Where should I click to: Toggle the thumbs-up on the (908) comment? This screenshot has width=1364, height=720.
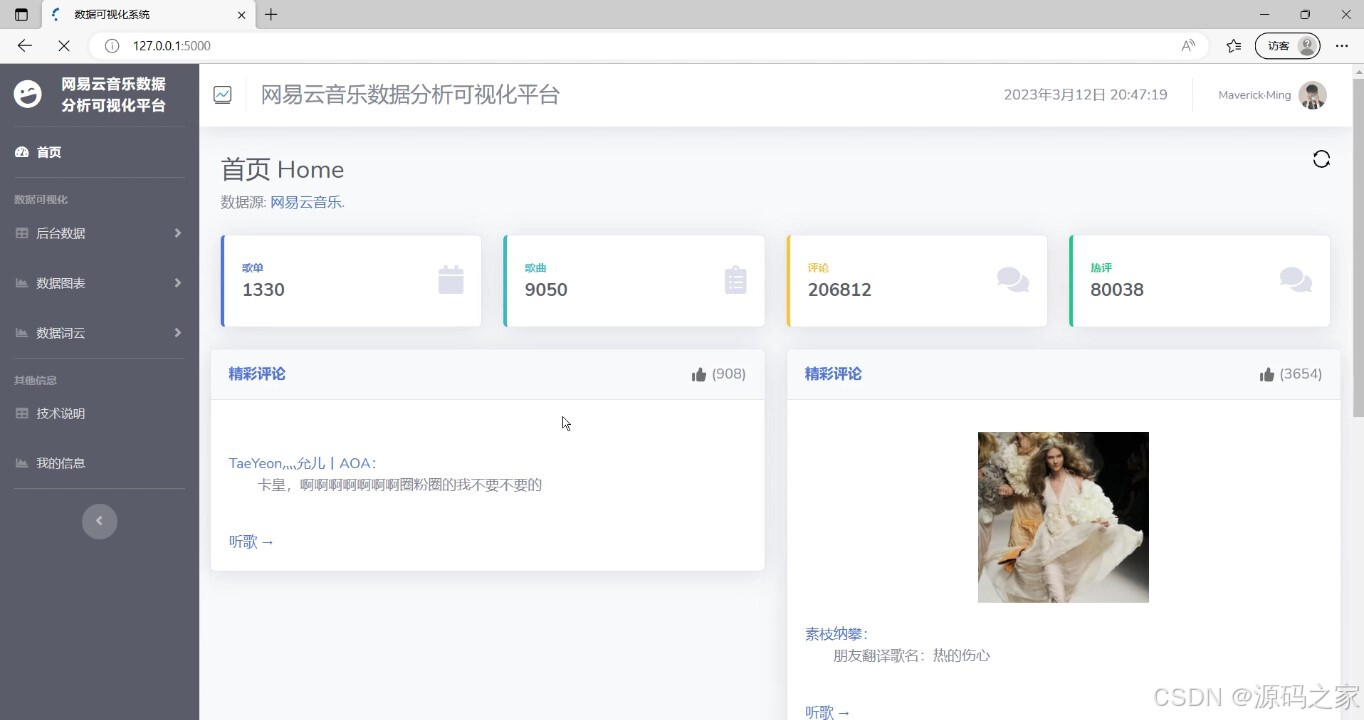699,373
